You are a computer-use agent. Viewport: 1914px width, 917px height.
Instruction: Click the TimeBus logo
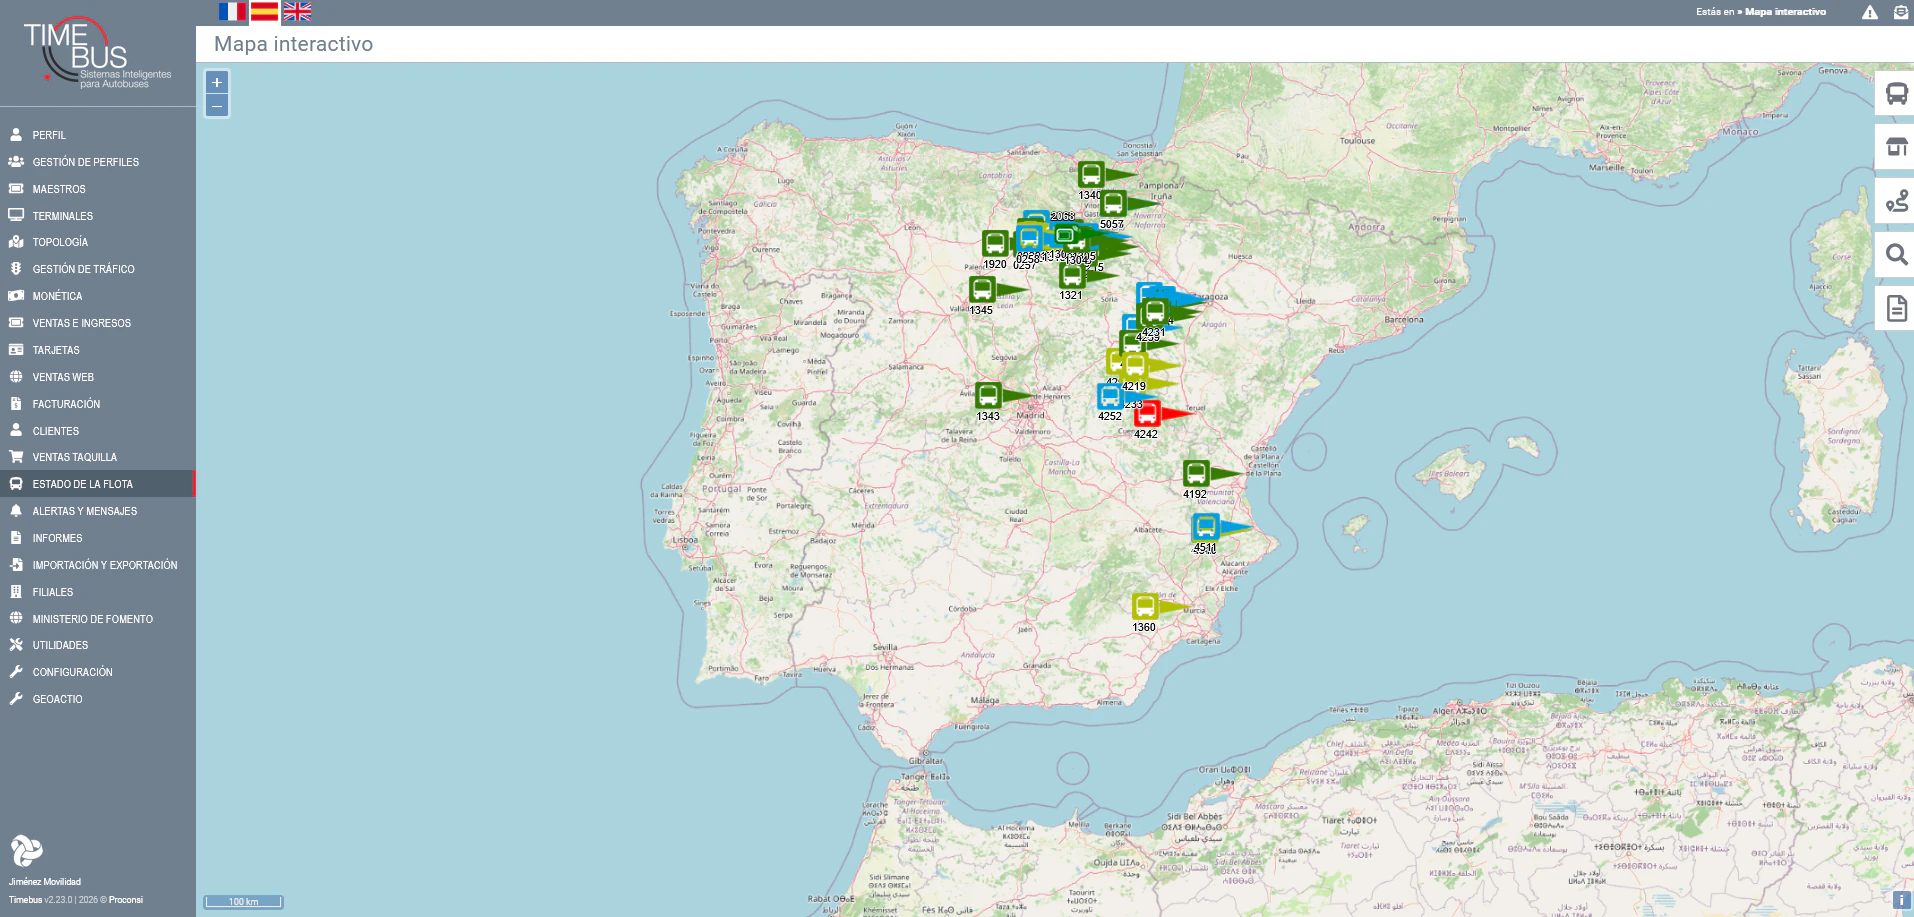point(97,53)
